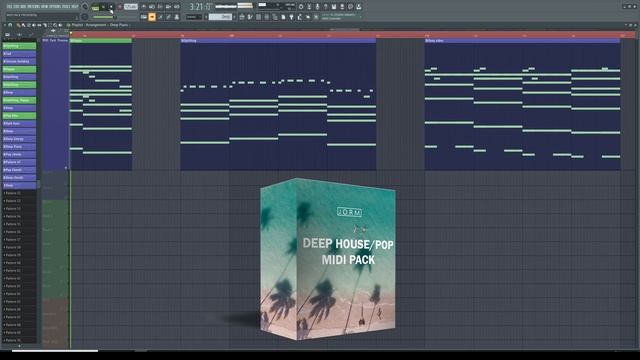The width and height of the screenshot is (640, 360).
Task: Start one-click audio recording microphone icon
Action: click(x=317, y=7)
